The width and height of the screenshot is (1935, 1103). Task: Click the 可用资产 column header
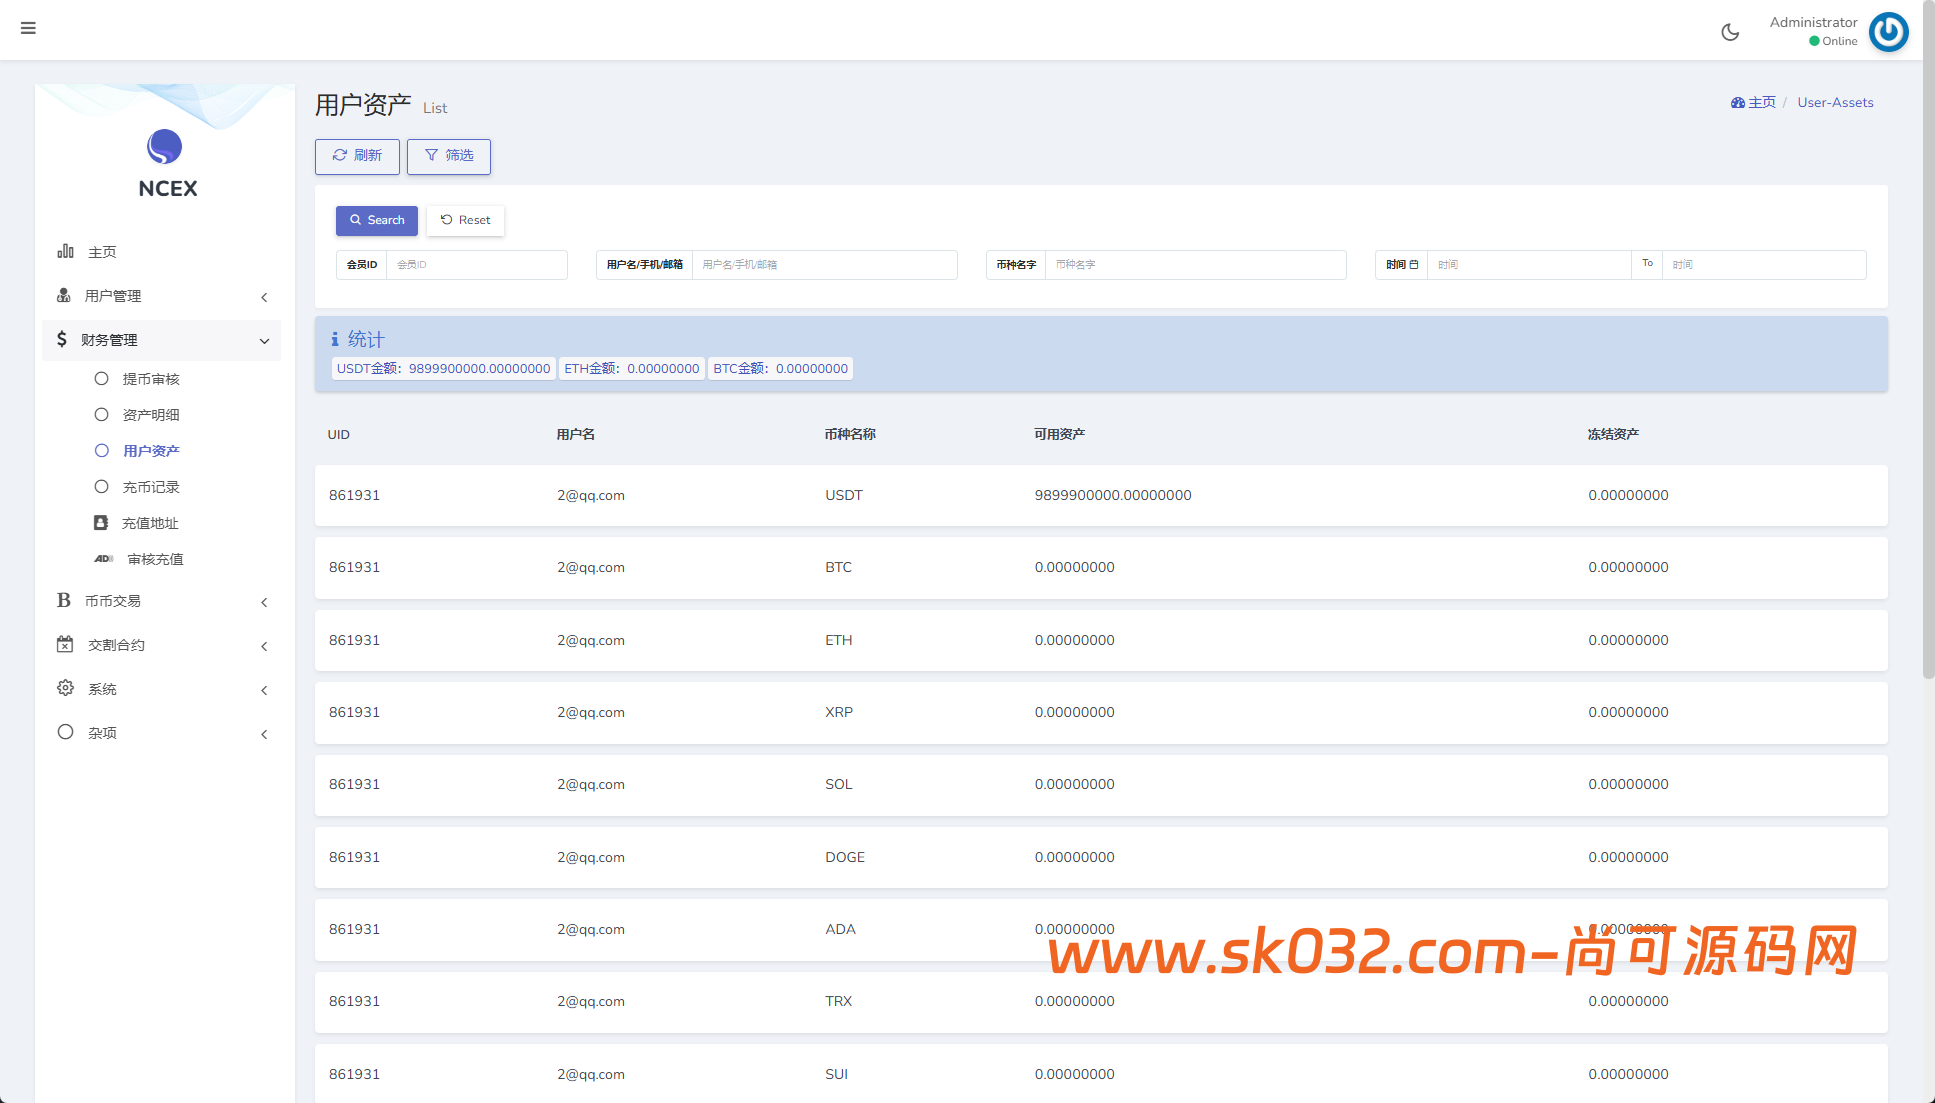1059,434
